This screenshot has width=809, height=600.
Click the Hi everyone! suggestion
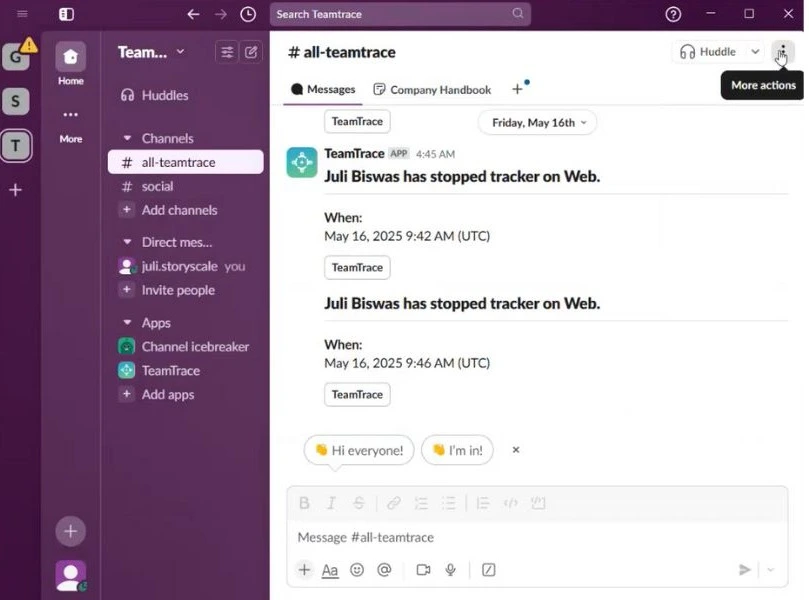click(360, 450)
